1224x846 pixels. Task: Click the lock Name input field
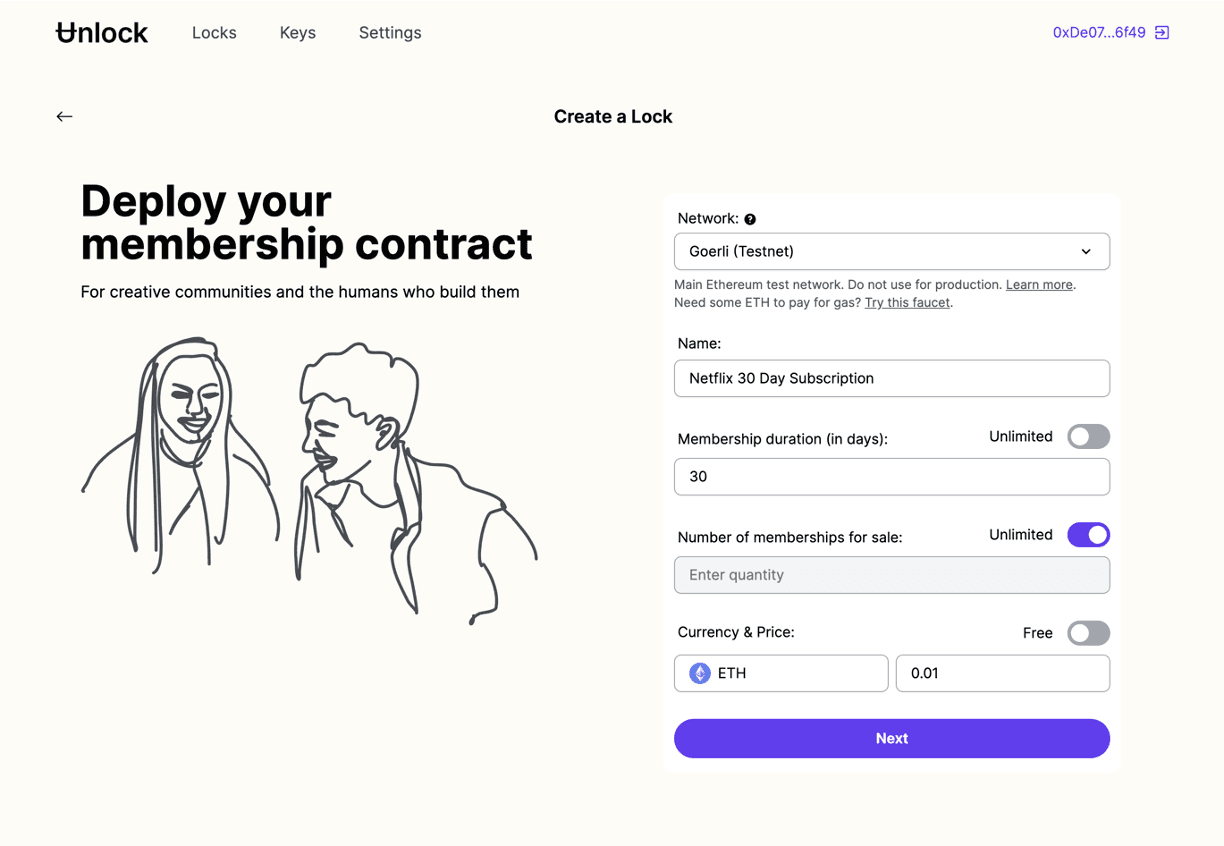(892, 379)
